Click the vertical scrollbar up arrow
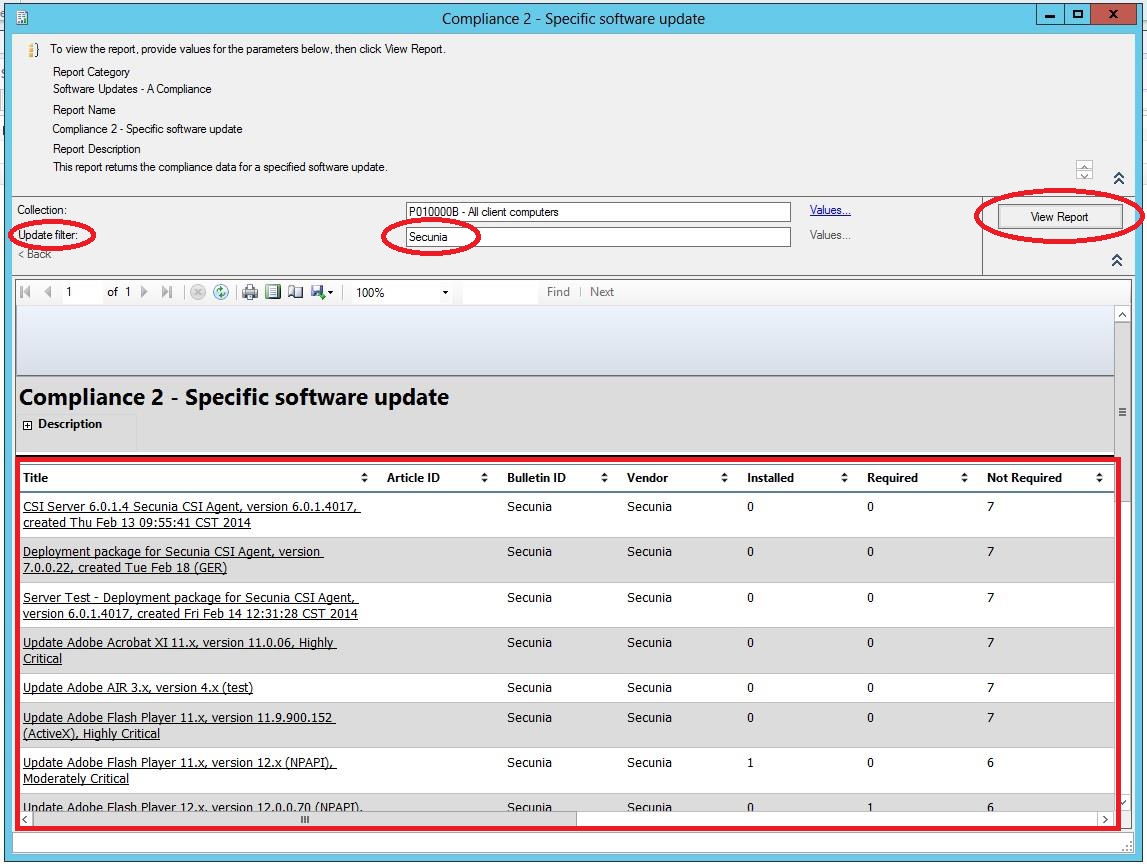1147x867 pixels. [x=1122, y=314]
